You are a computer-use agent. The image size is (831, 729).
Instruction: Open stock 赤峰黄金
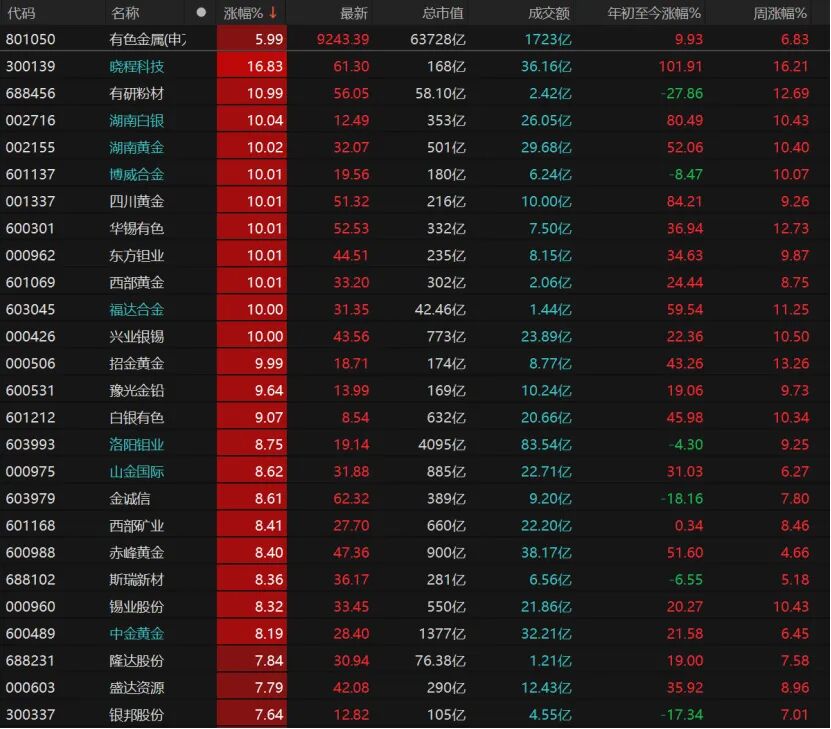(137, 553)
